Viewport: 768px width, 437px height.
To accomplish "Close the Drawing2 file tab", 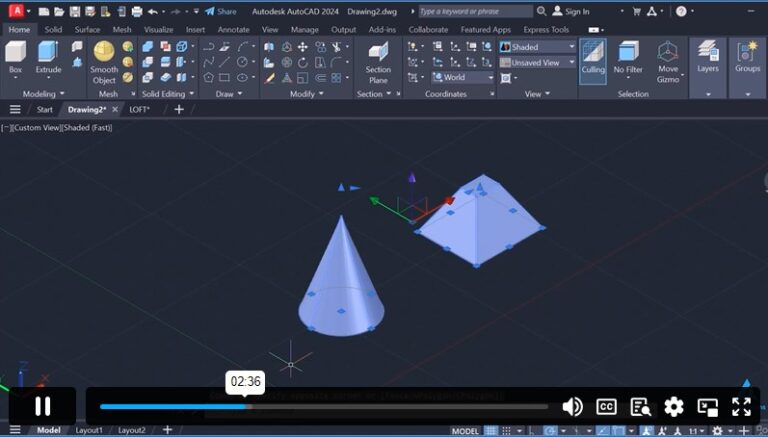I will [115, 109].
